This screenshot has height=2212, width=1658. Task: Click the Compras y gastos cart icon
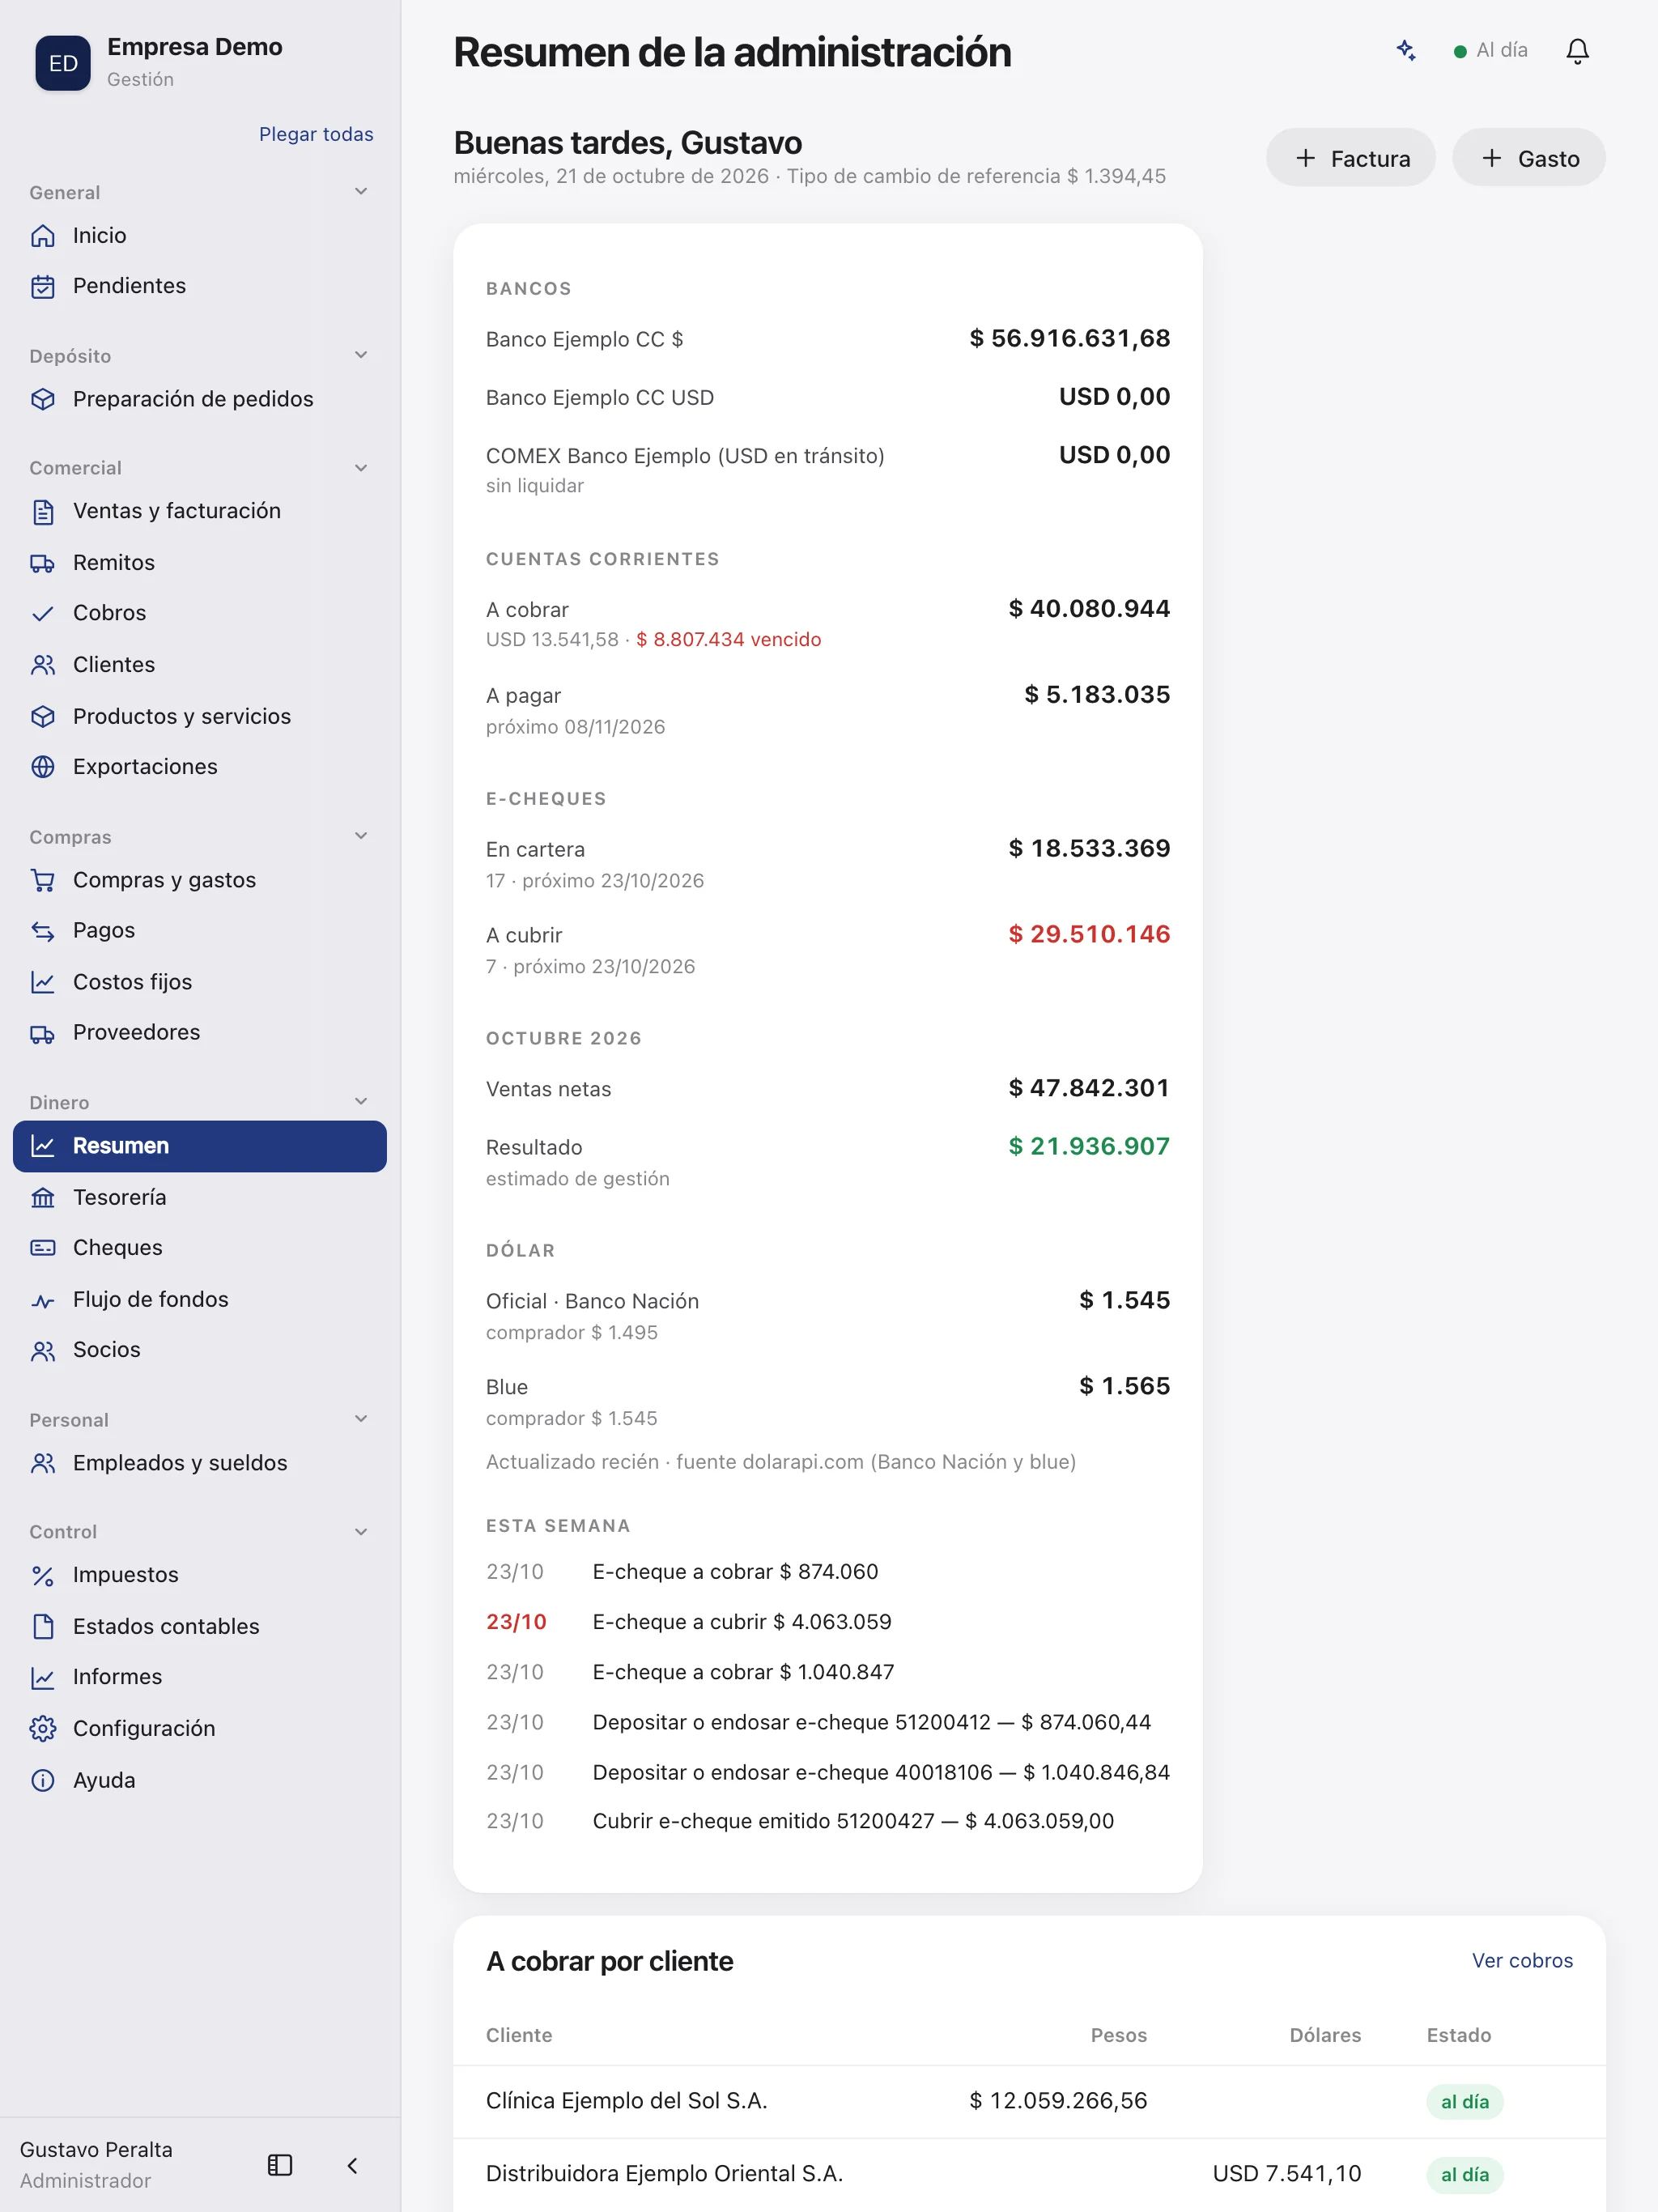click(43, 880)
